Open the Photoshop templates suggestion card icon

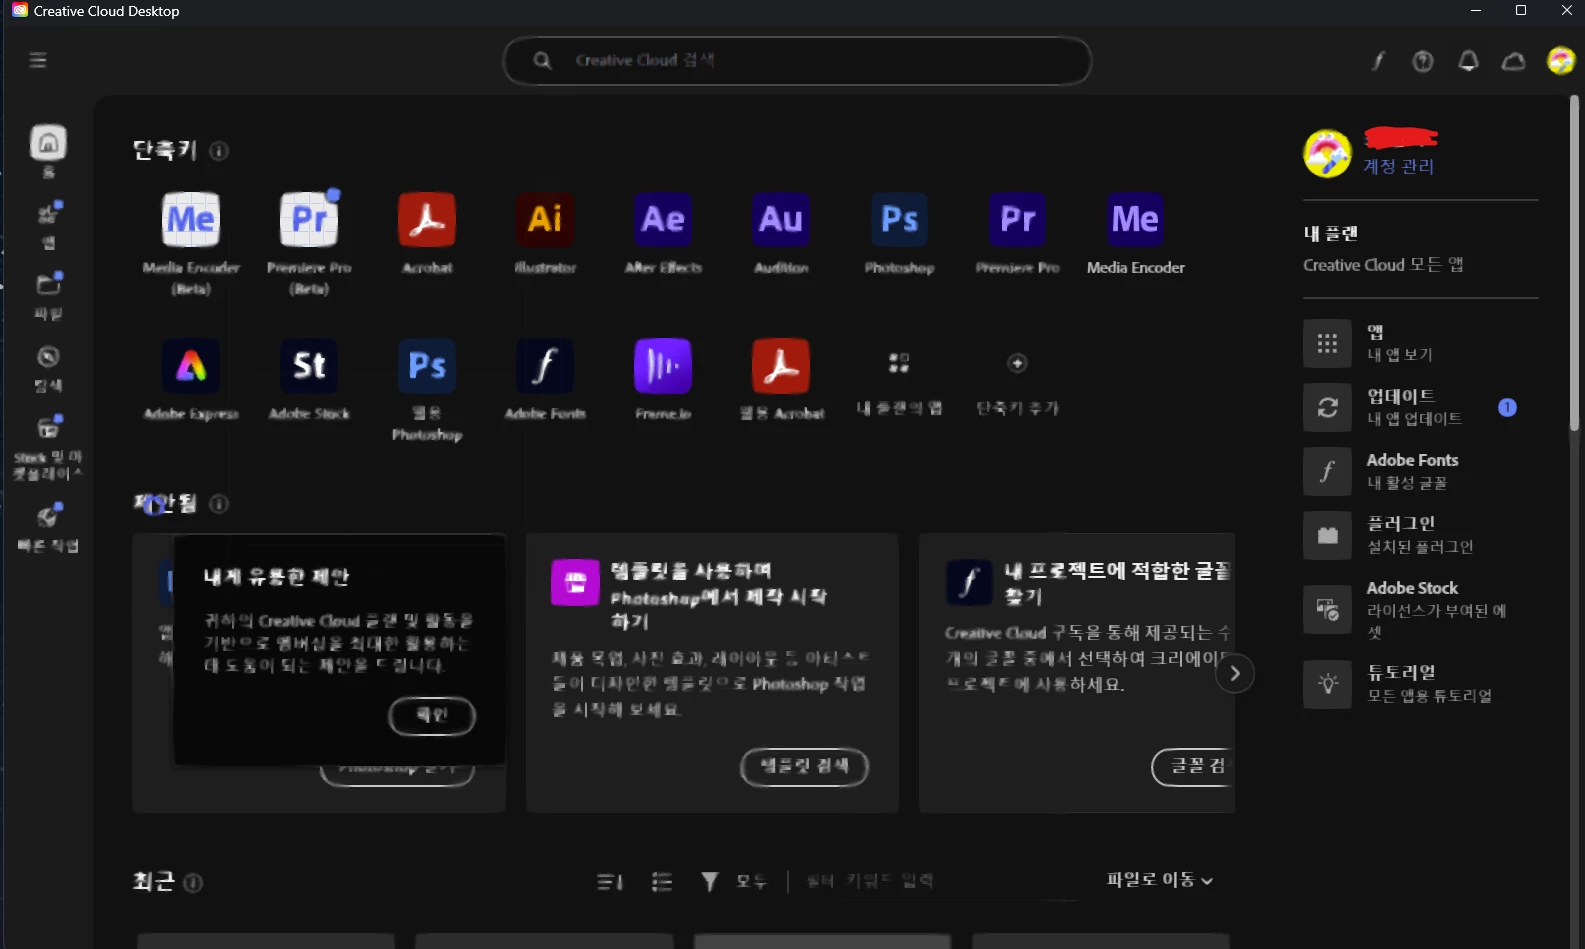tap(575, 582)
